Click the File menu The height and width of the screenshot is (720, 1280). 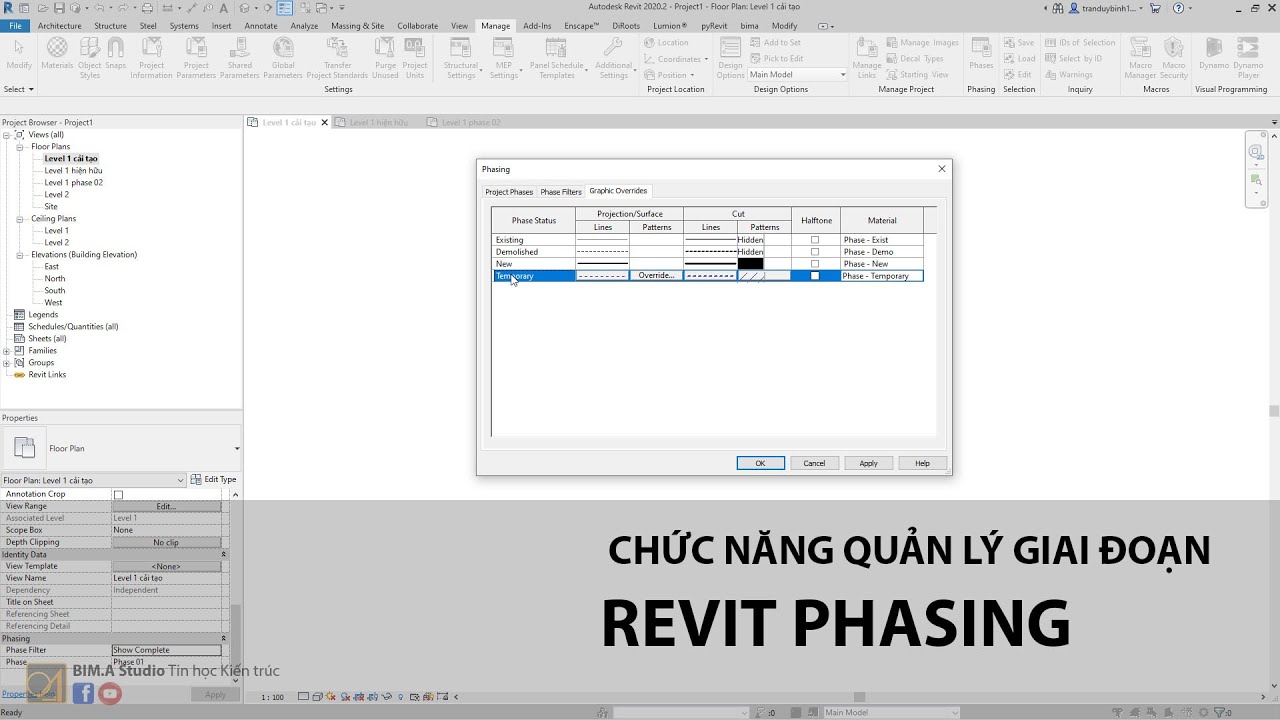[x=15, y=26]
